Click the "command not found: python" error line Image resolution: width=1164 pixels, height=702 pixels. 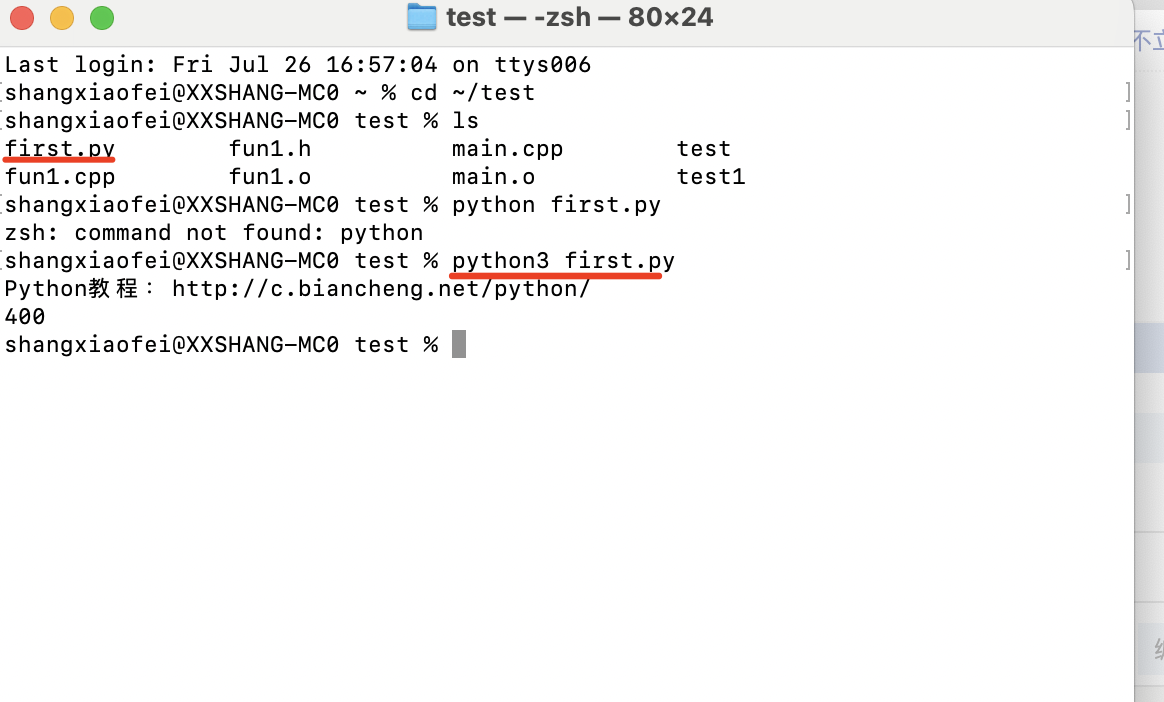[x=214, y=233]
